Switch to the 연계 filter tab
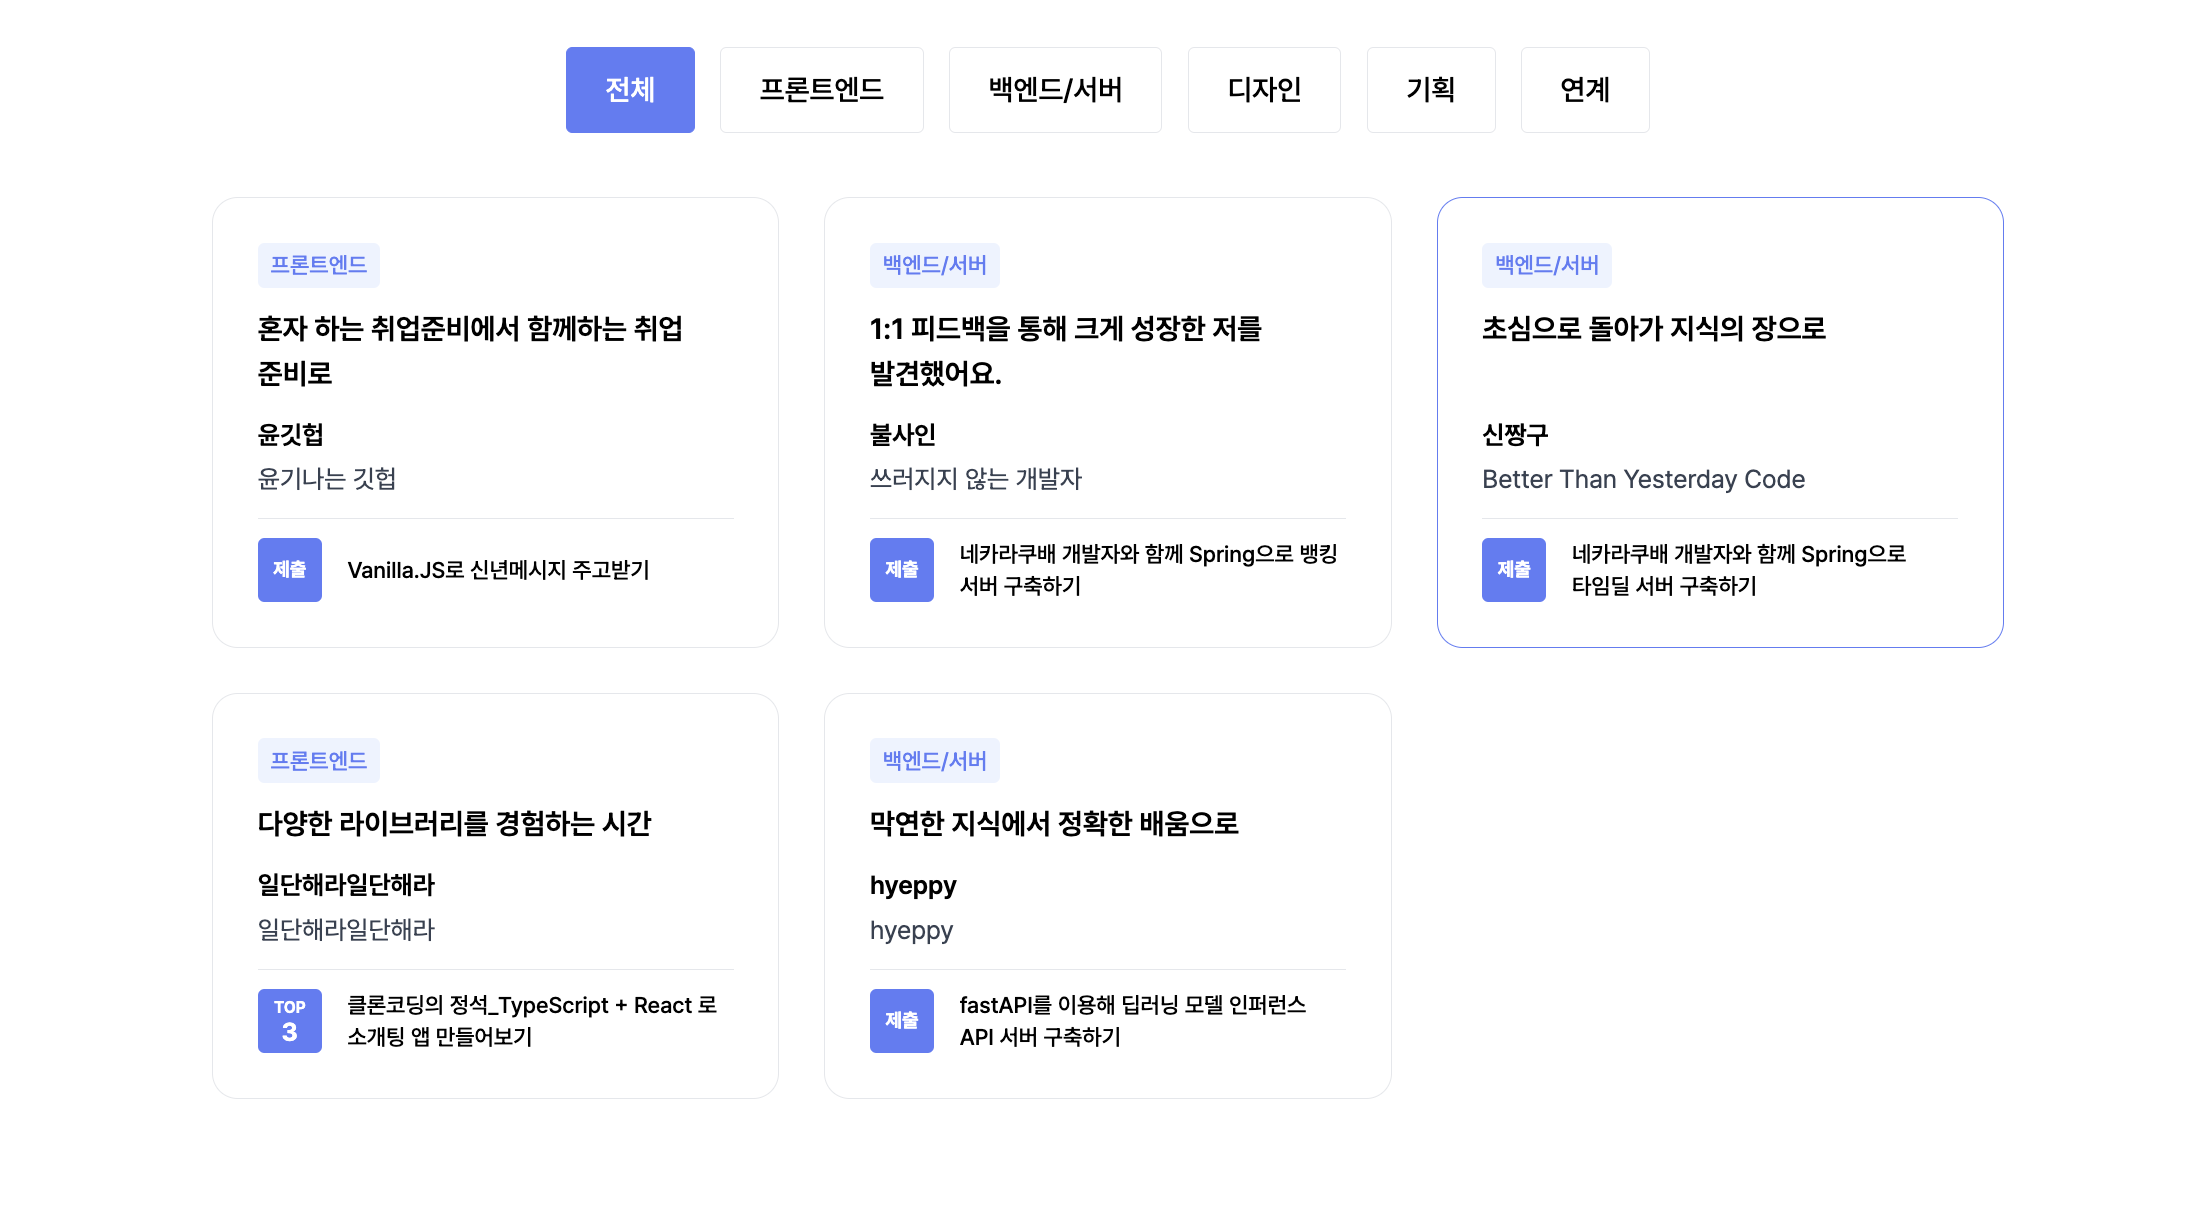2192x1232 pixels. [x=1585, y=90]
